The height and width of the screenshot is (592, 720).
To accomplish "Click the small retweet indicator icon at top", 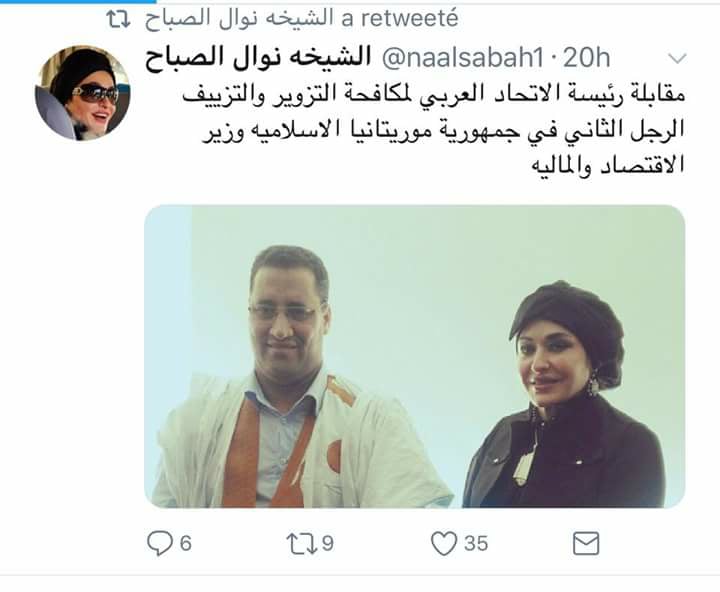I will (x=118, y=19).
